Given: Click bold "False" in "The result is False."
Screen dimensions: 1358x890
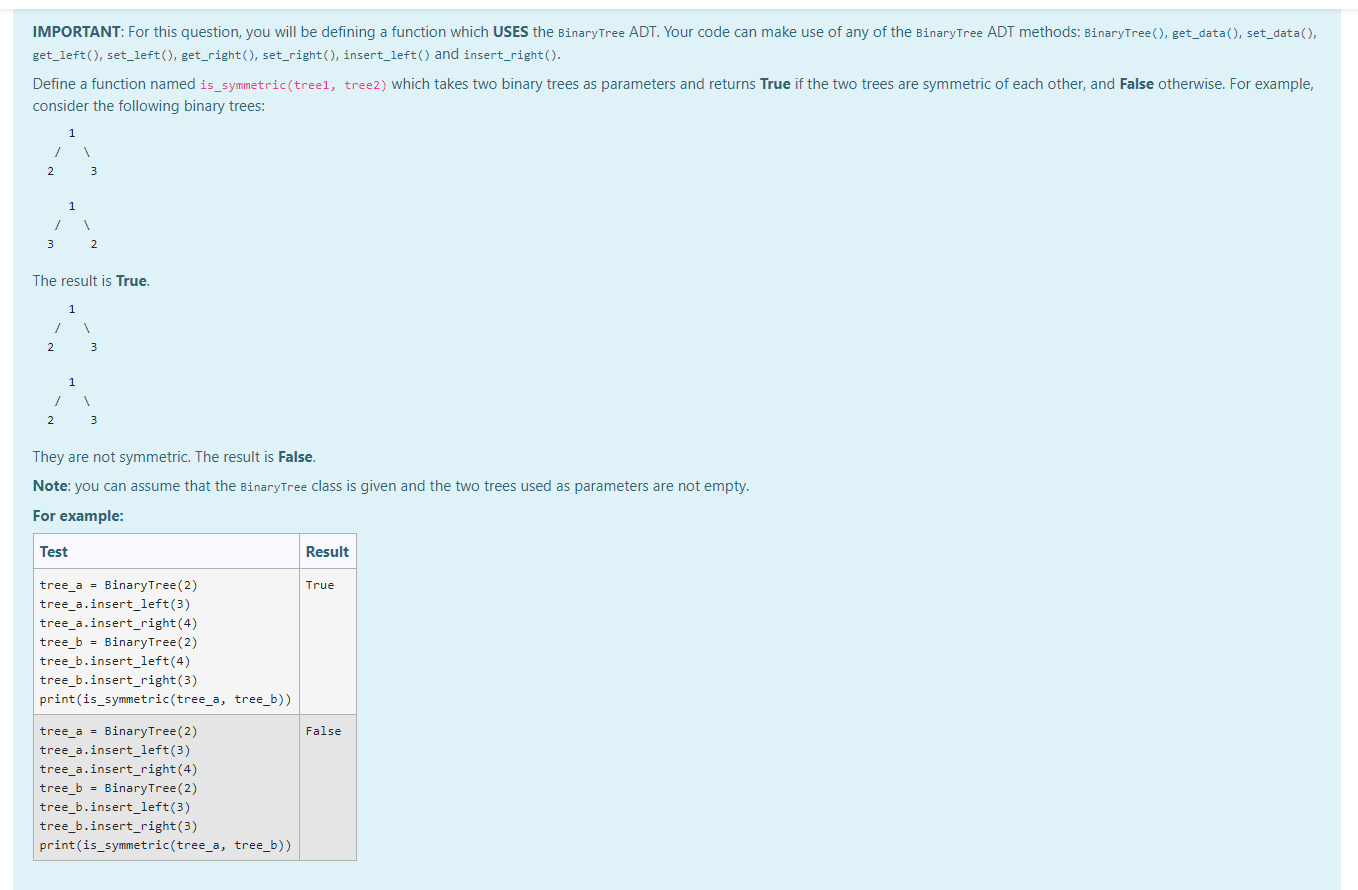Looking at the screenshot, I should pyautogui.click(x=295, y=457).
